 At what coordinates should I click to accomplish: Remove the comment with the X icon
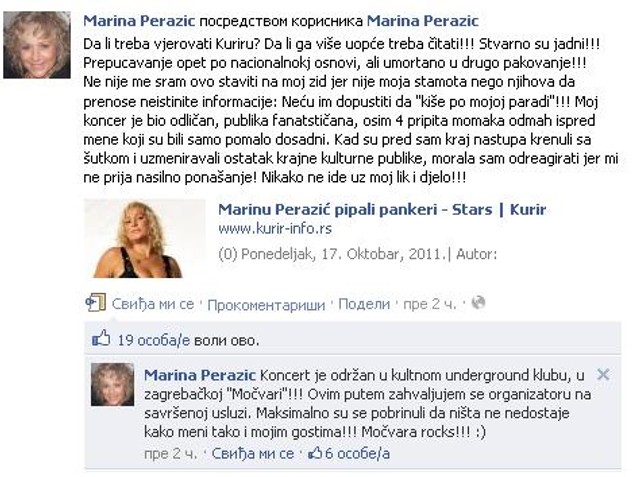pos(603,374)
